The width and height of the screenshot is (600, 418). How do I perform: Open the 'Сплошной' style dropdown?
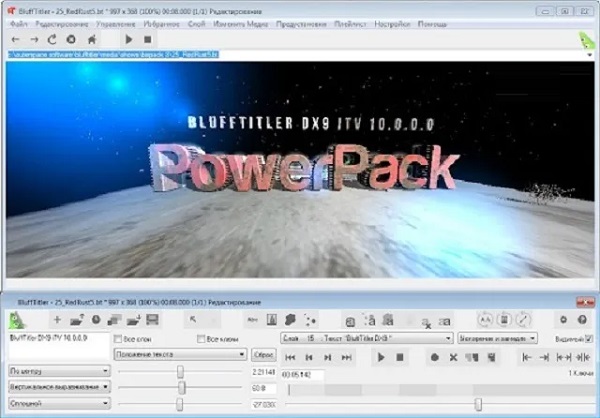pos(59,403)
